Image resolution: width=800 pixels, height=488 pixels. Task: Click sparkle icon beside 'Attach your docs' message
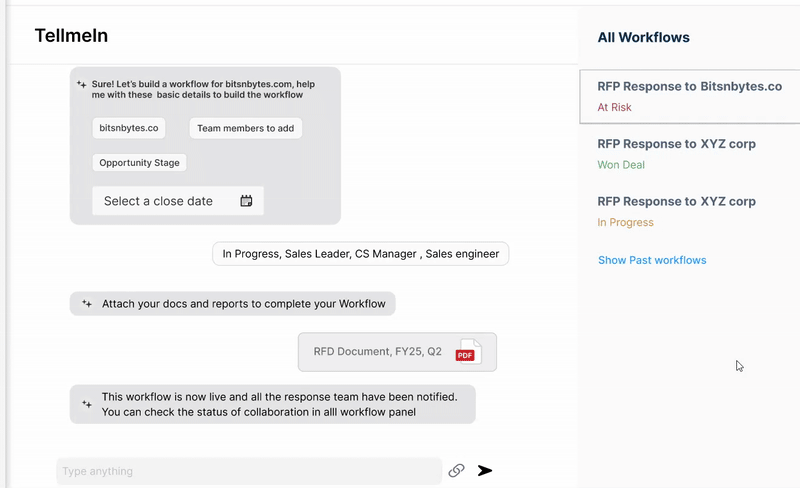[87, 304]
